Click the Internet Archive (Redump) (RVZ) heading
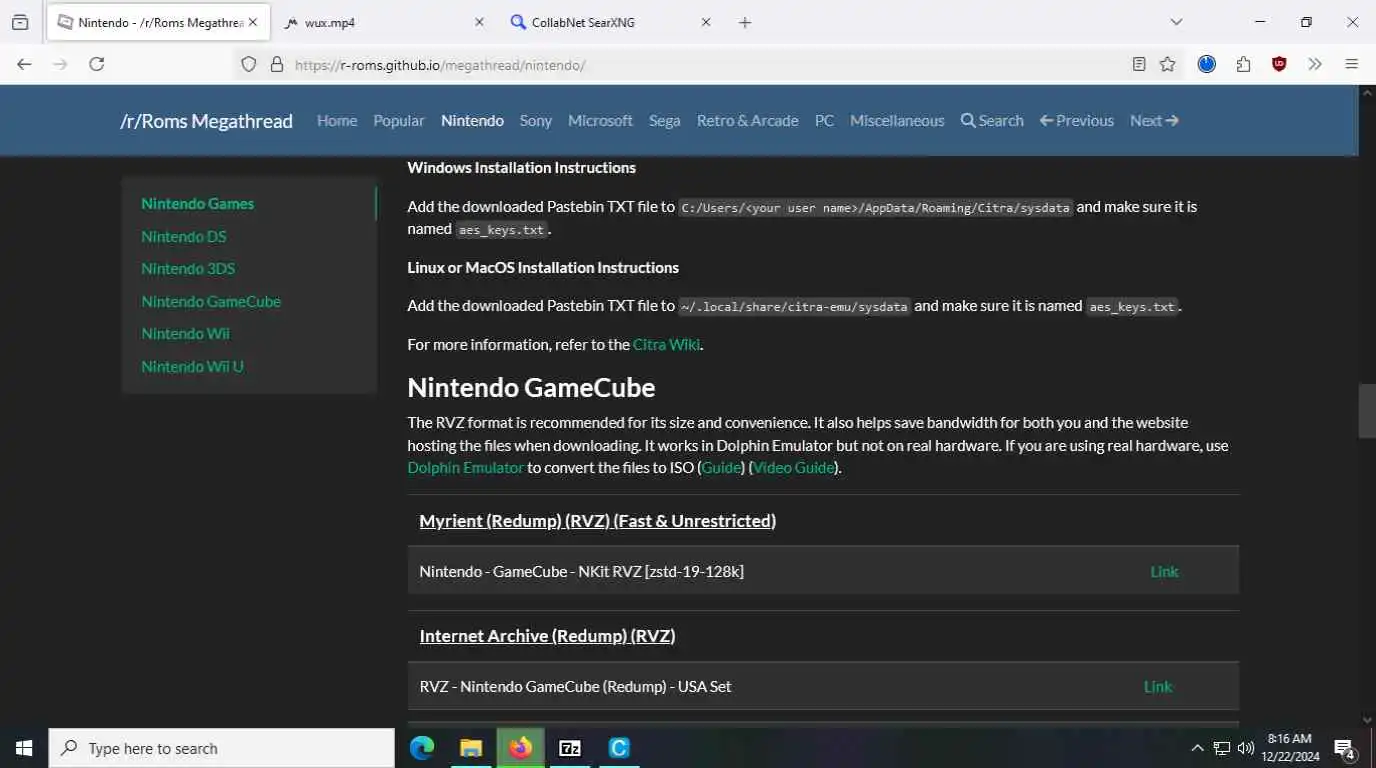The height and width of the screenshot is (768, 1376). click(x=547, y=635)
